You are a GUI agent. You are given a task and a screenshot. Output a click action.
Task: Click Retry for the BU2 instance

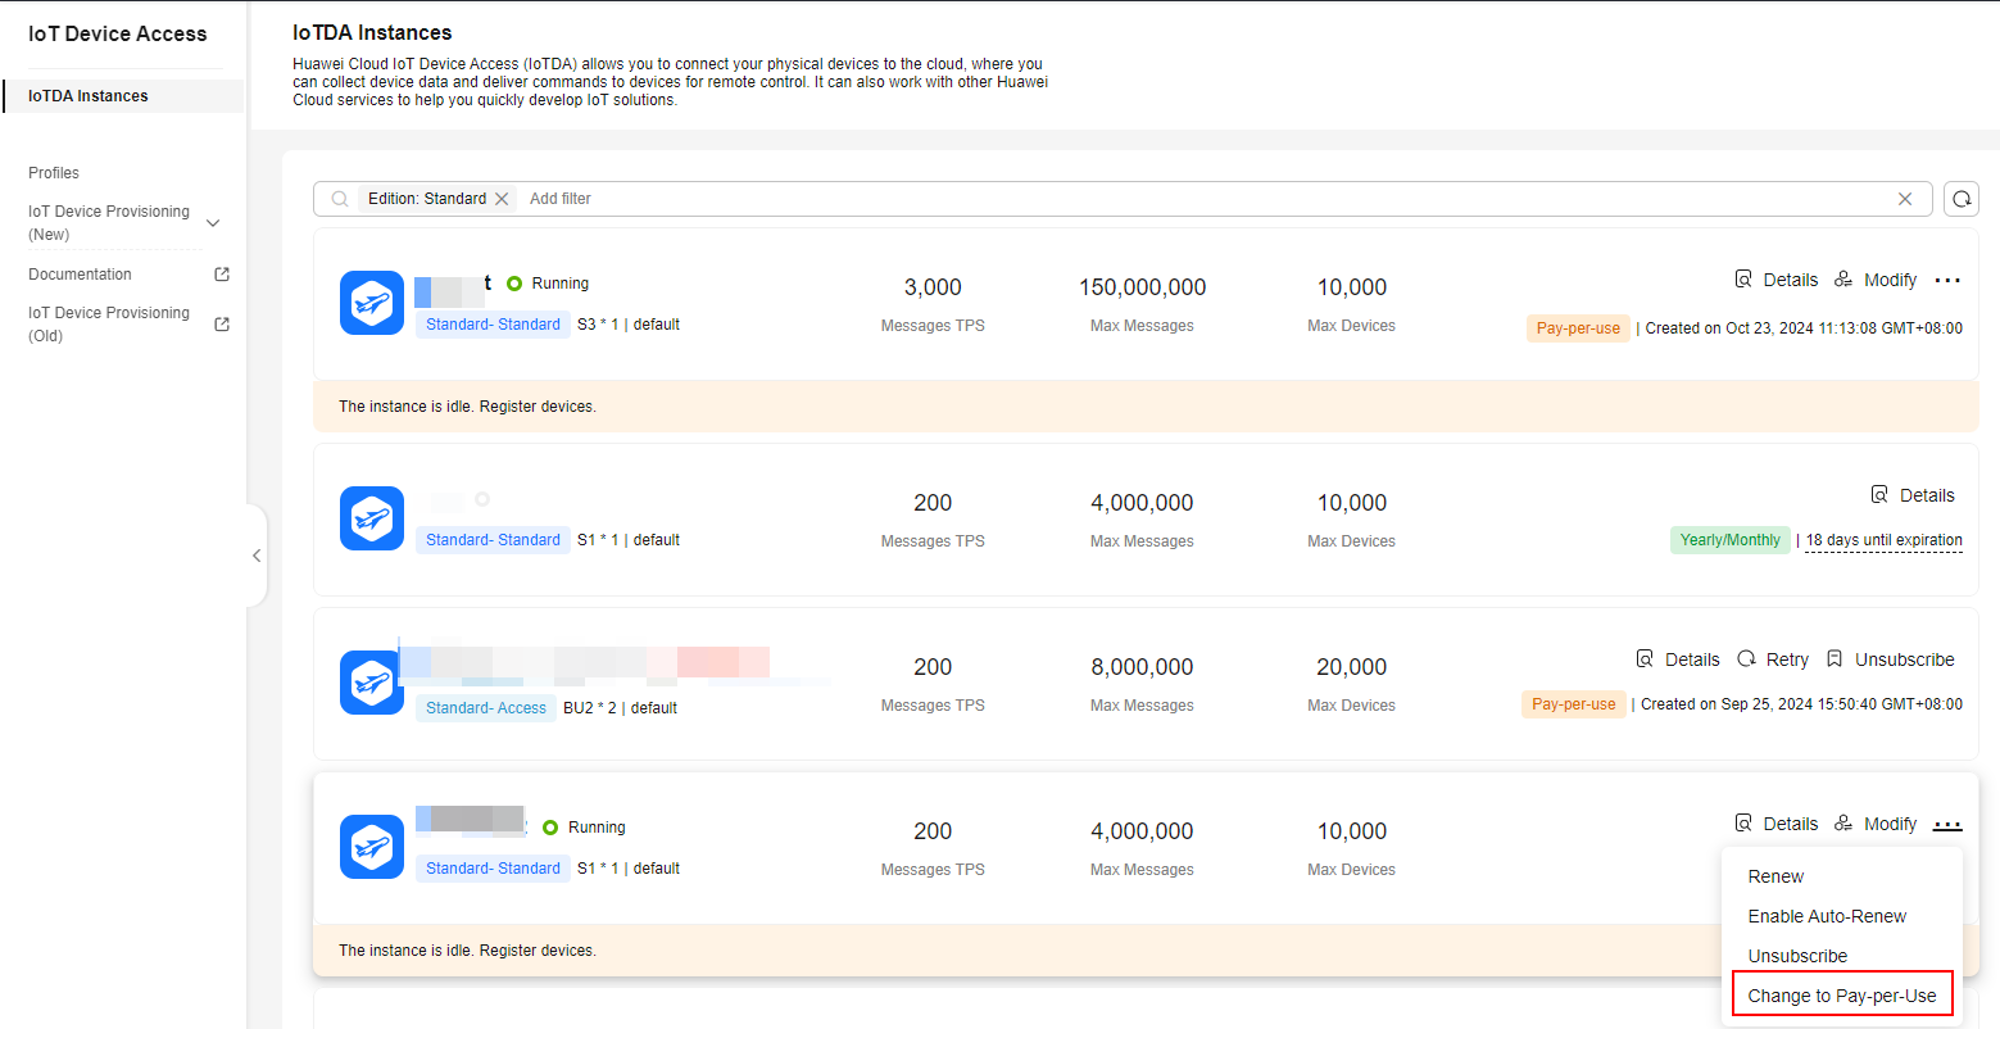pyautogui.click(x=1773, y=660)
